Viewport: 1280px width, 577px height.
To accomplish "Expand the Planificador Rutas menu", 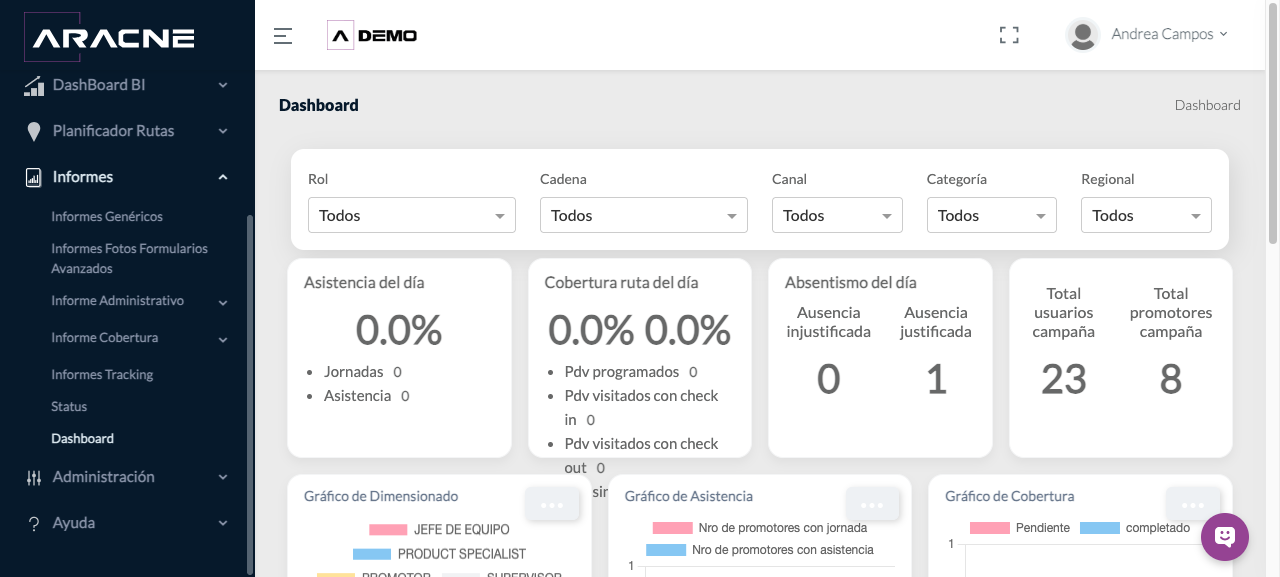I will point(223,132).
